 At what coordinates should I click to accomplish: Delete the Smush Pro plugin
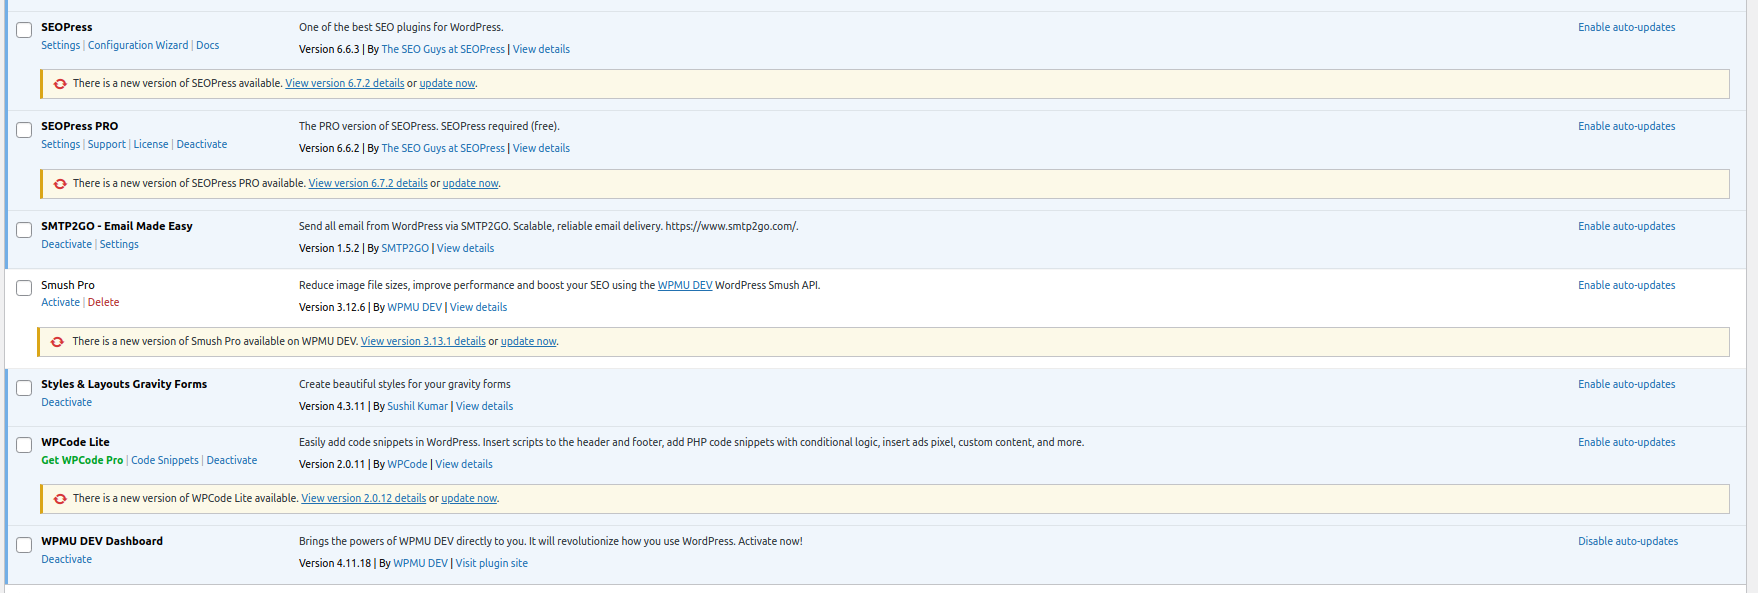pos(103,302)
